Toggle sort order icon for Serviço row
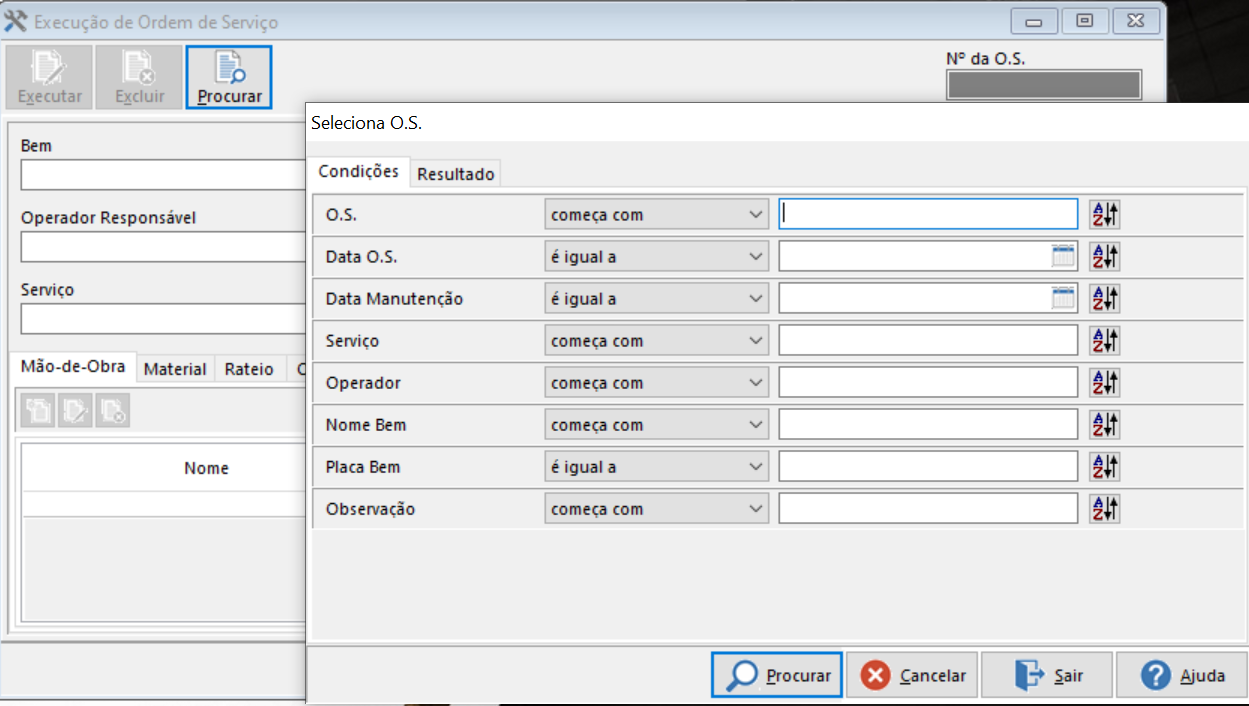The width and height of the screenshot is (1249, 706). pos(1105,340)
